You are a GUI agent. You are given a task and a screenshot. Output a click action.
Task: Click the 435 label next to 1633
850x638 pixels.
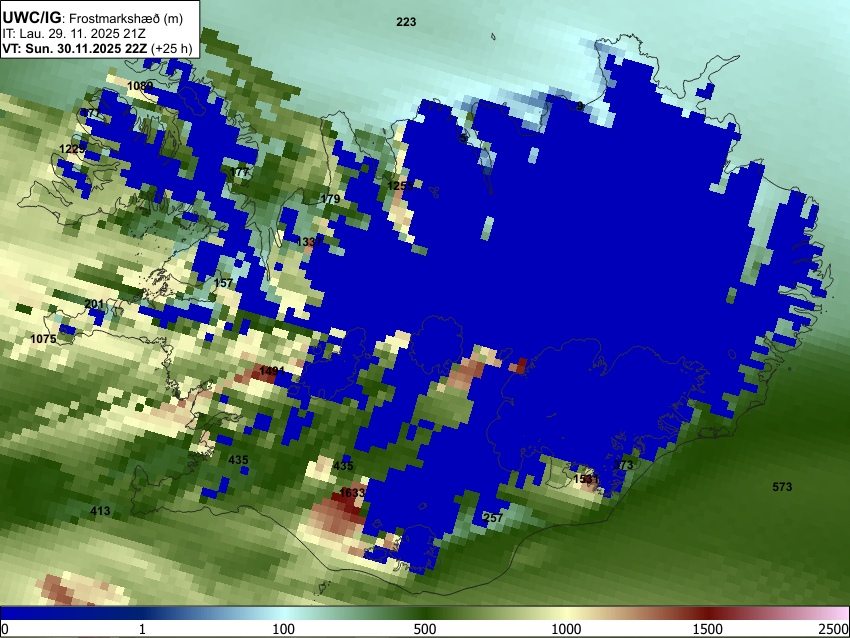[343, 466]
